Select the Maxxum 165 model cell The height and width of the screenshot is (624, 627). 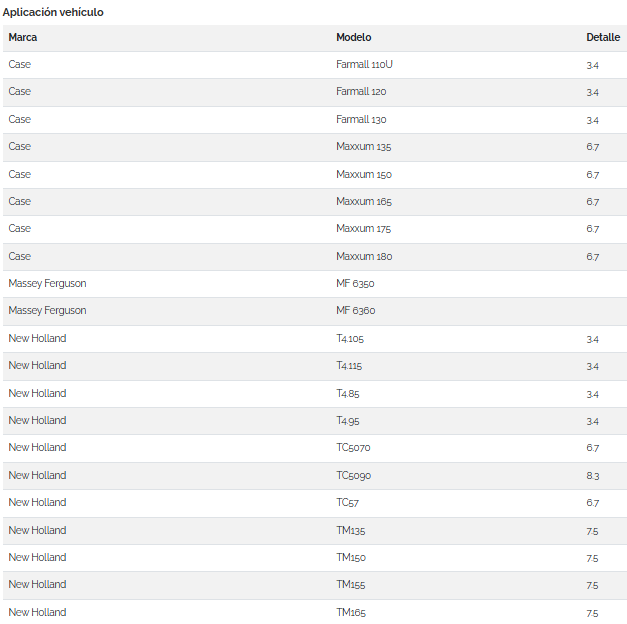pos(364,202)
